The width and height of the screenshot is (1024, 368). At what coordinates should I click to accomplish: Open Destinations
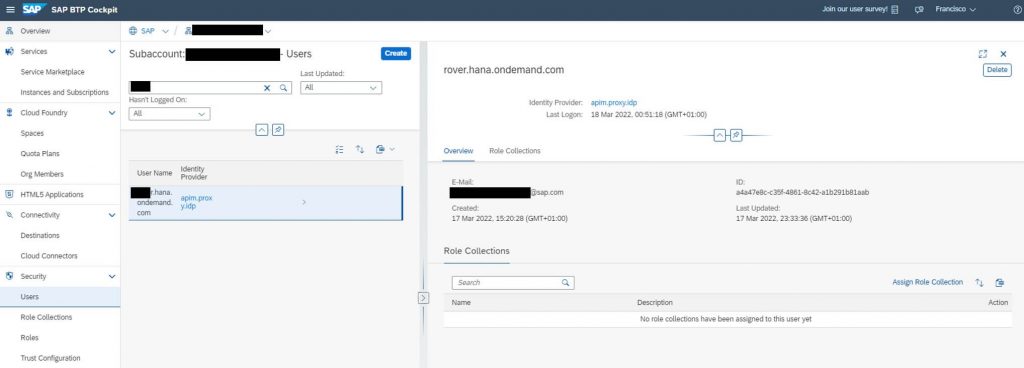pos(40,236)
